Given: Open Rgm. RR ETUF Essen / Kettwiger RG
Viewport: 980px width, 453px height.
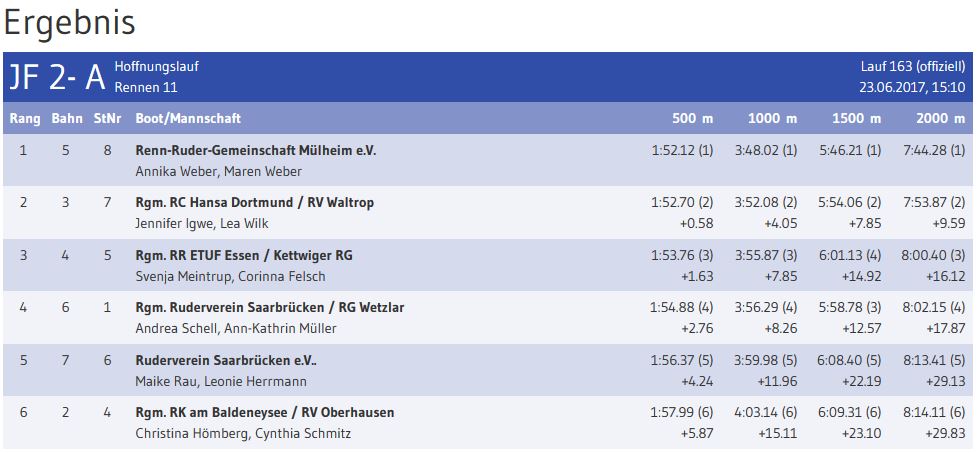Looking at the screenshot, I should pos(244,255).
